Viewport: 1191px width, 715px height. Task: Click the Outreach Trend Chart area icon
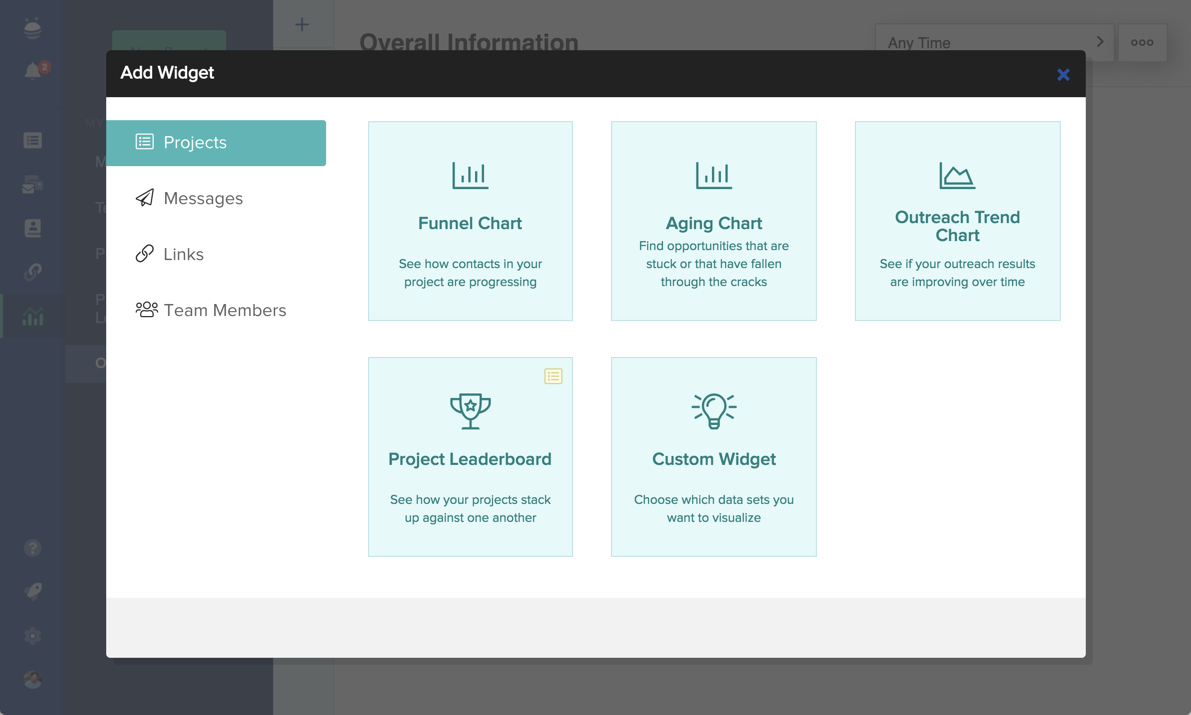point(957,176)
